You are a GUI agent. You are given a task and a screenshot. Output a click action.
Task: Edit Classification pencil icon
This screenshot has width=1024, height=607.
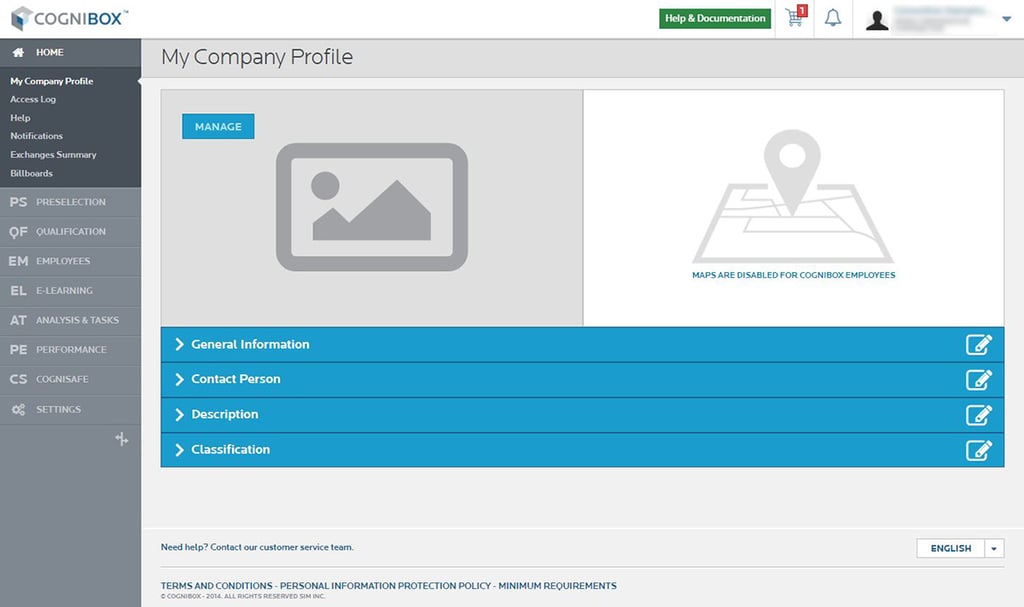click(979, 450)
